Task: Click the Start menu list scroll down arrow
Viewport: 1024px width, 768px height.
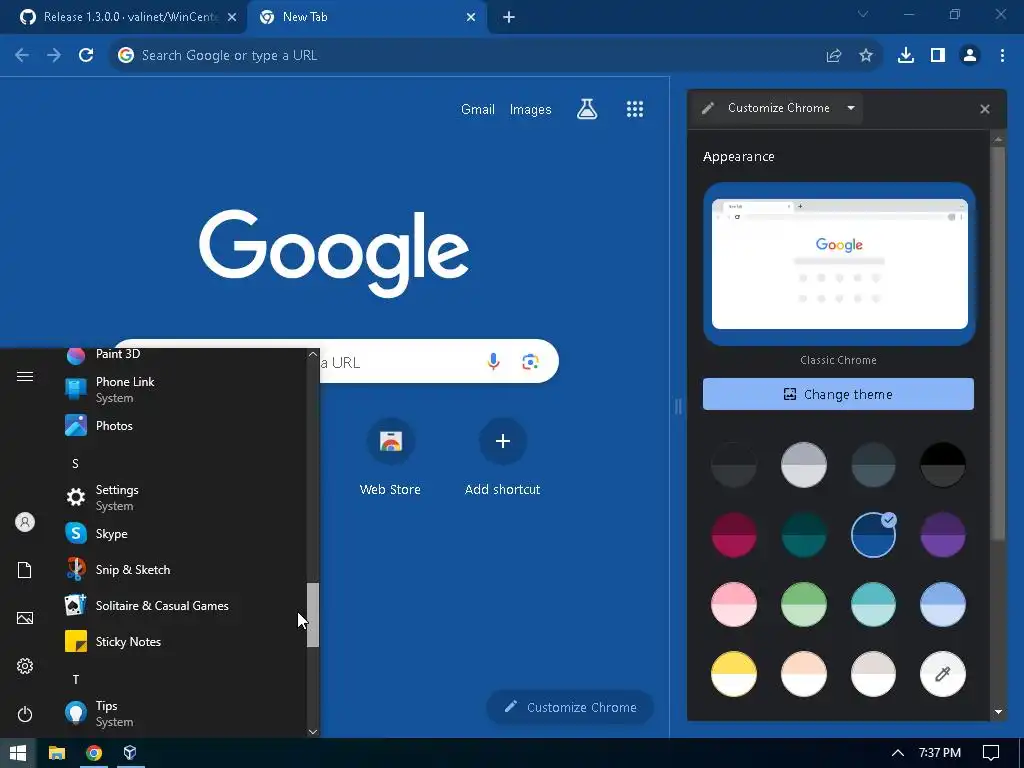Action: [x=313, y=731]
